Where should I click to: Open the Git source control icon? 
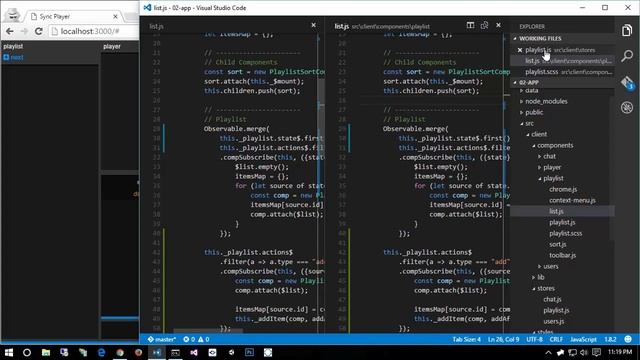pyautogui.click(x=627, y=82)
